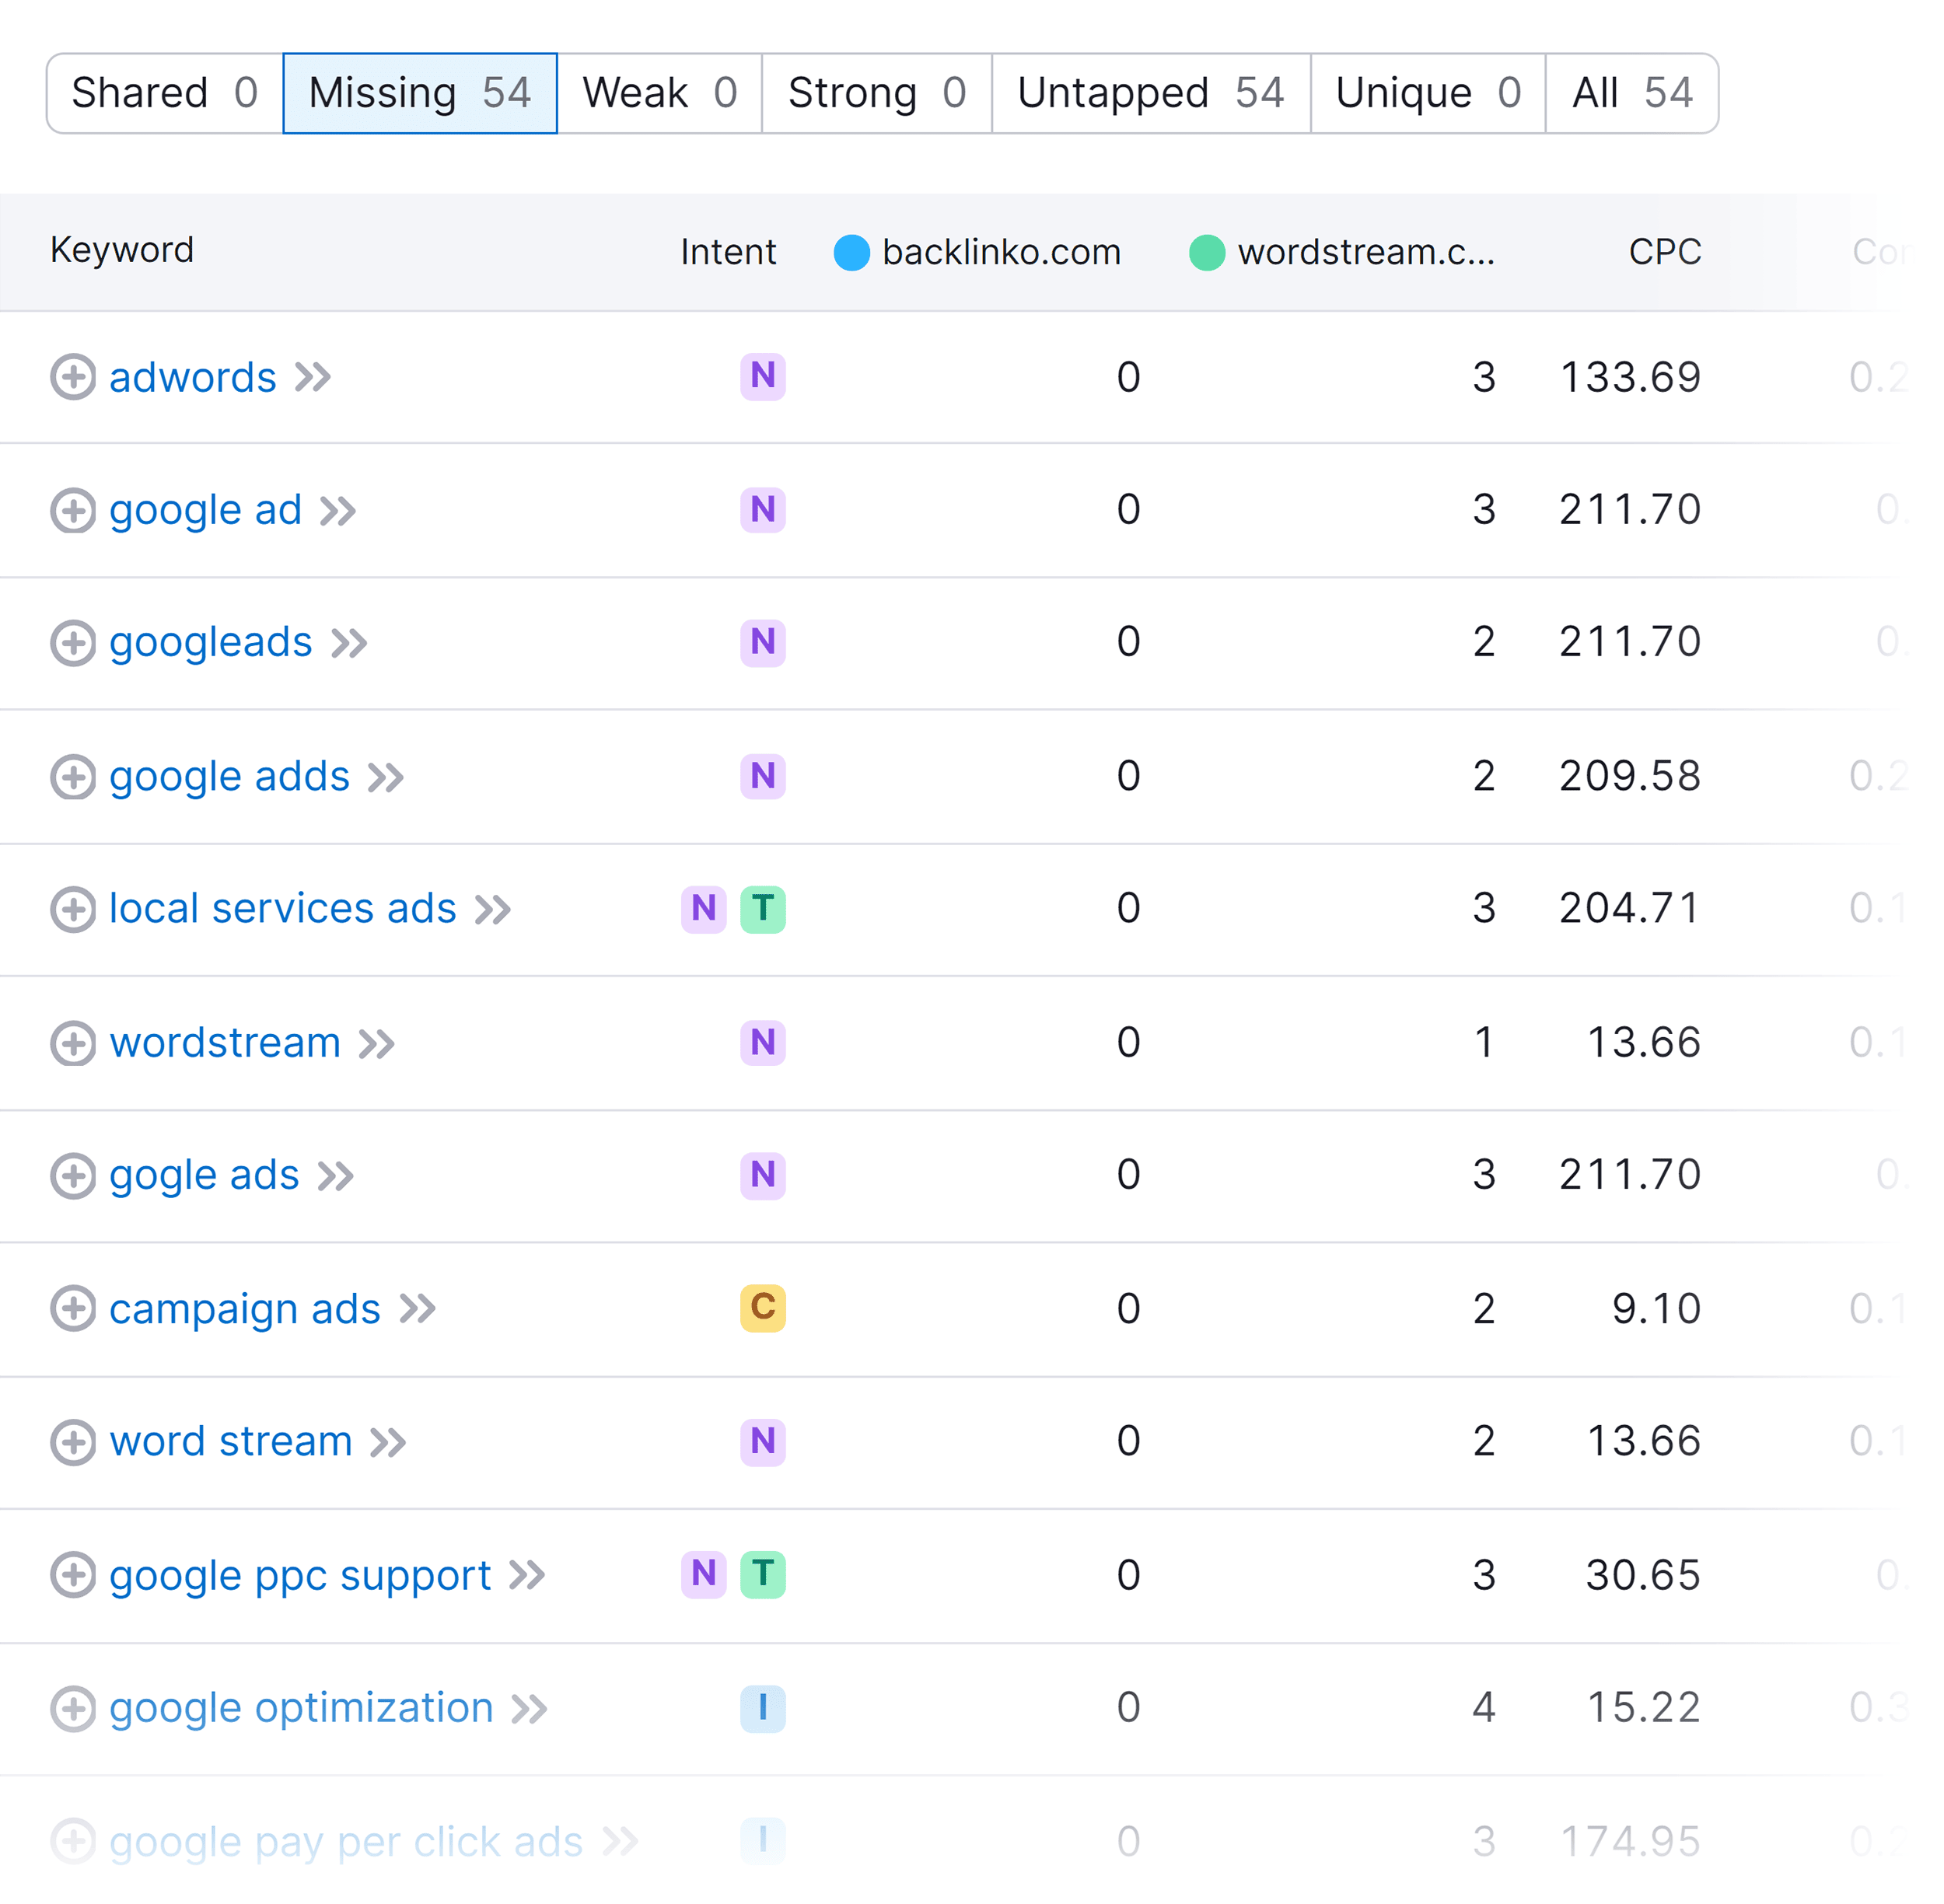Open the Shared keywords tab

(163, 92)
